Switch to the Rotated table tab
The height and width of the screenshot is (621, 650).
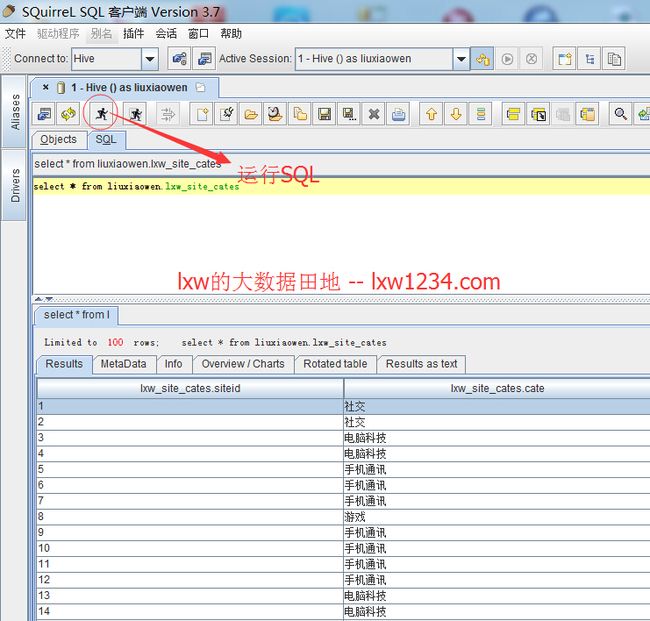[335, 364]
